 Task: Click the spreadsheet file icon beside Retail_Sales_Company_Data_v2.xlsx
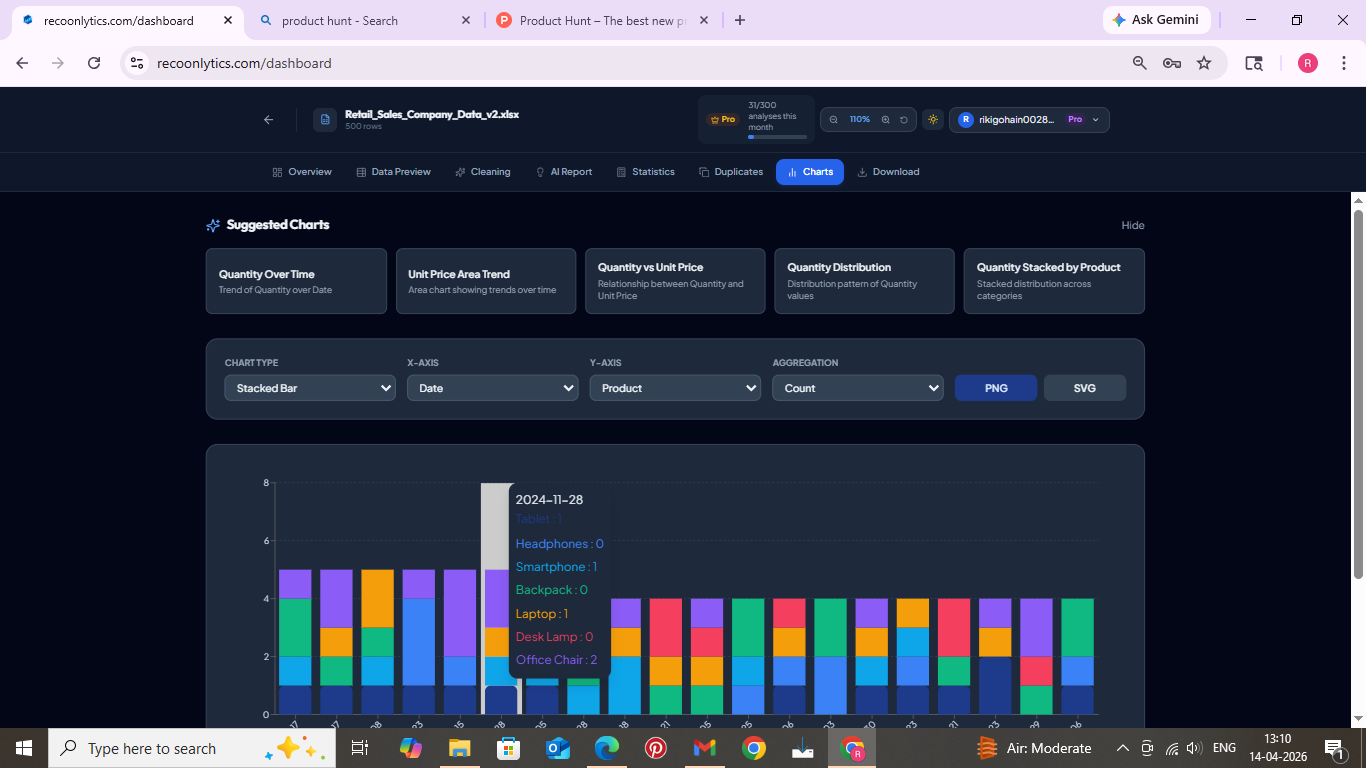click(x=325, y=120)
